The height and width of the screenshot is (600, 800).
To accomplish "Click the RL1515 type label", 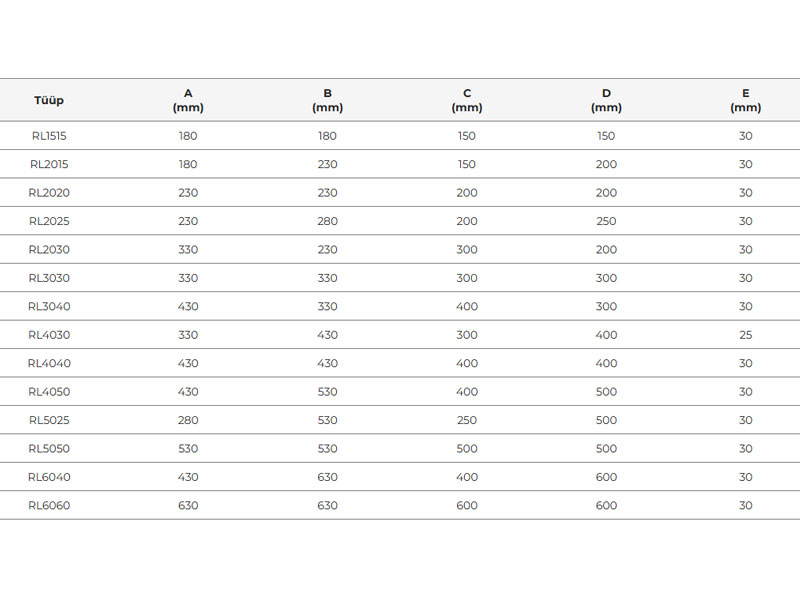I will coord(49,136).
